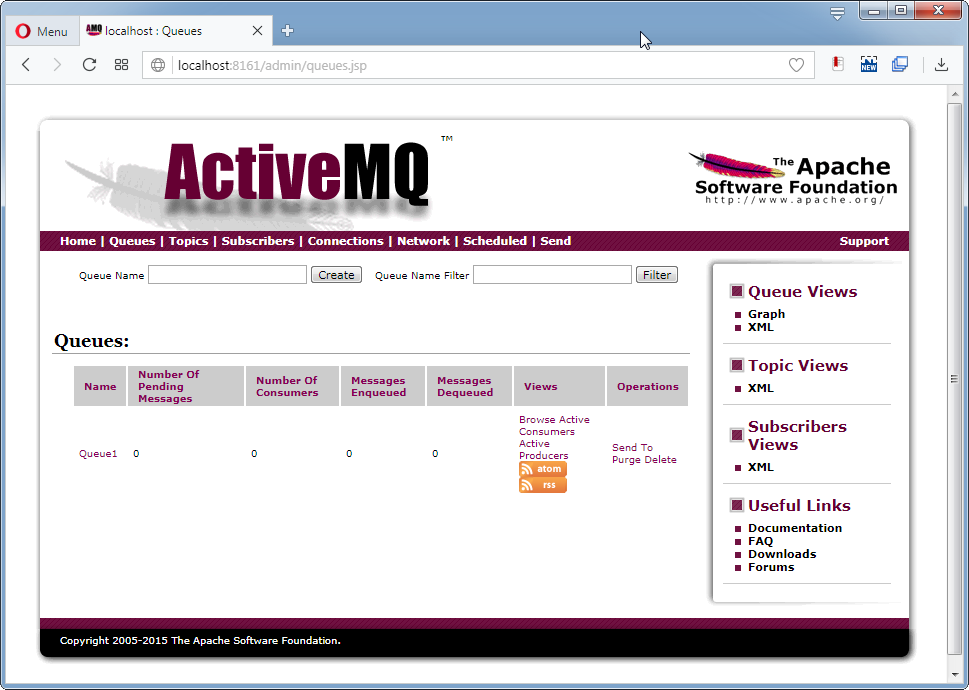969x690 pixels.
Task: Go to the Home menu item
Action: tap(78, 241)
